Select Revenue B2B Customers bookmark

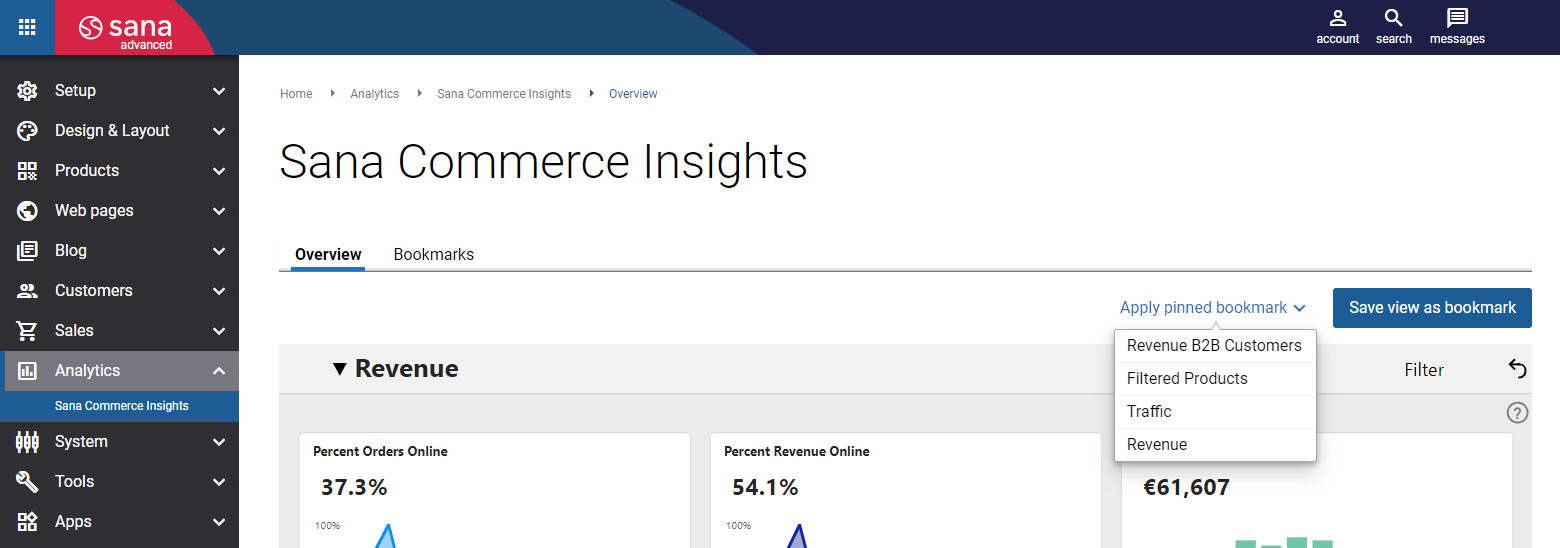click(1215, 346)
